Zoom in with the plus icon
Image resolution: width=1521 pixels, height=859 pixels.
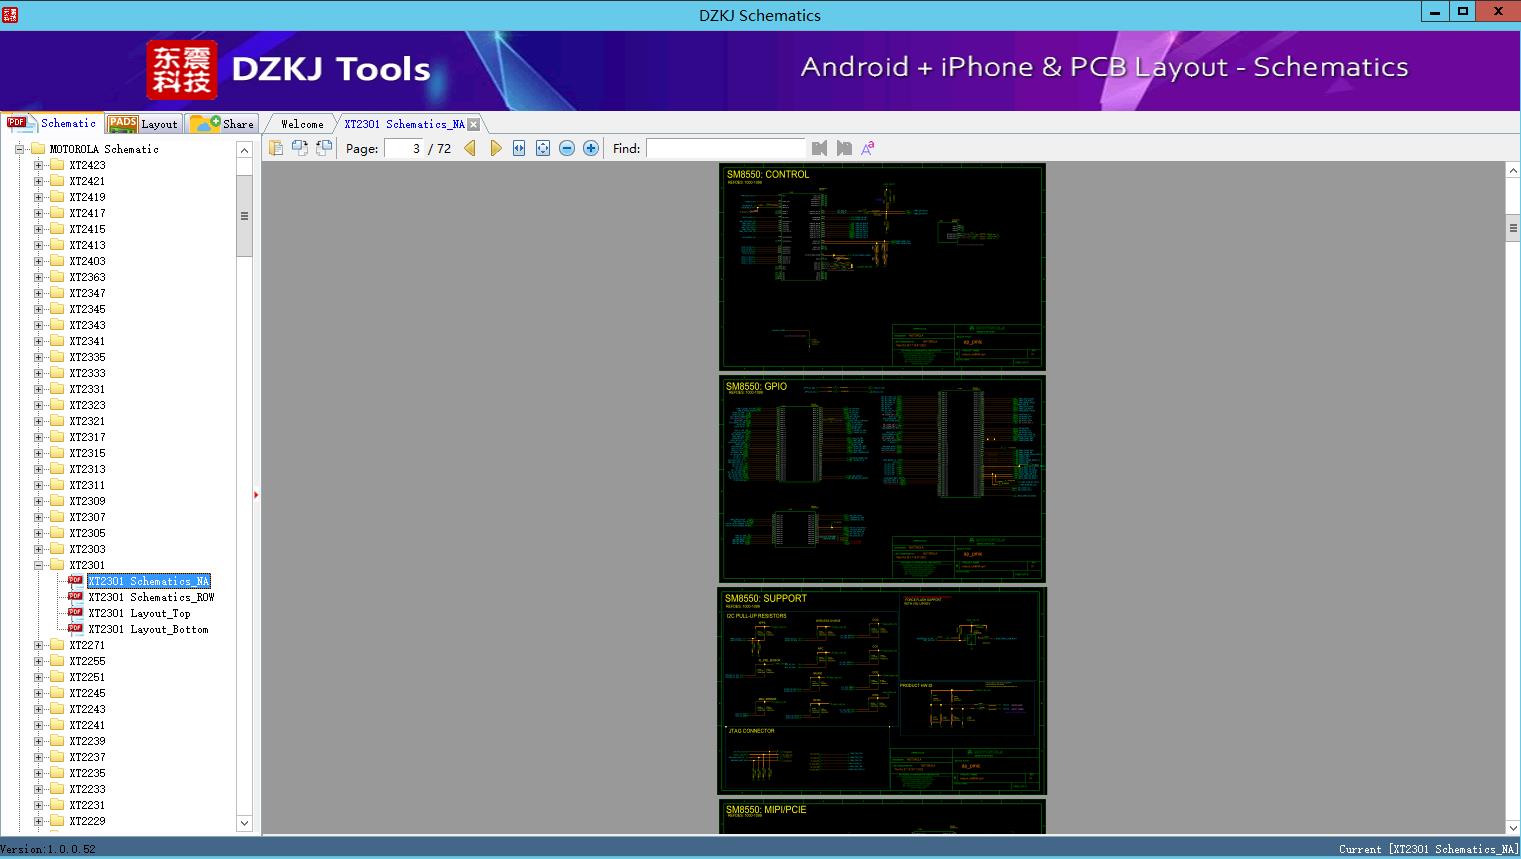click(x=591, y=148)
